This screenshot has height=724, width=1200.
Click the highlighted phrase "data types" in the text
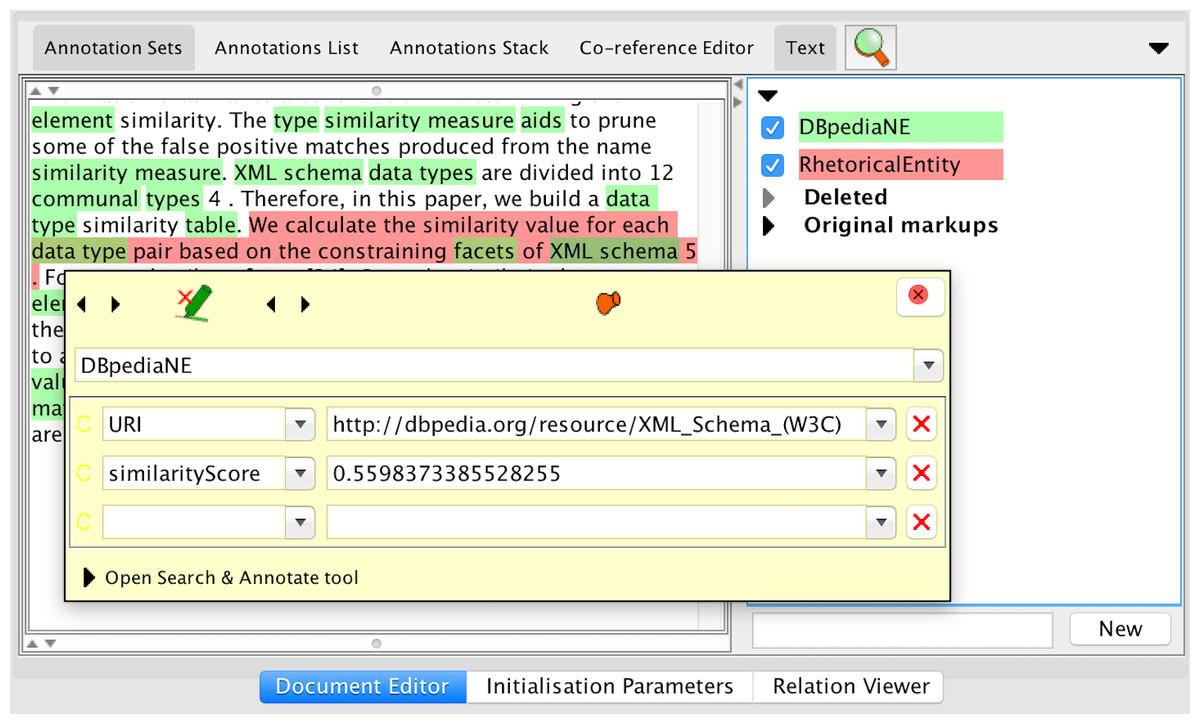pyautogui.click(x=421, y=173)
